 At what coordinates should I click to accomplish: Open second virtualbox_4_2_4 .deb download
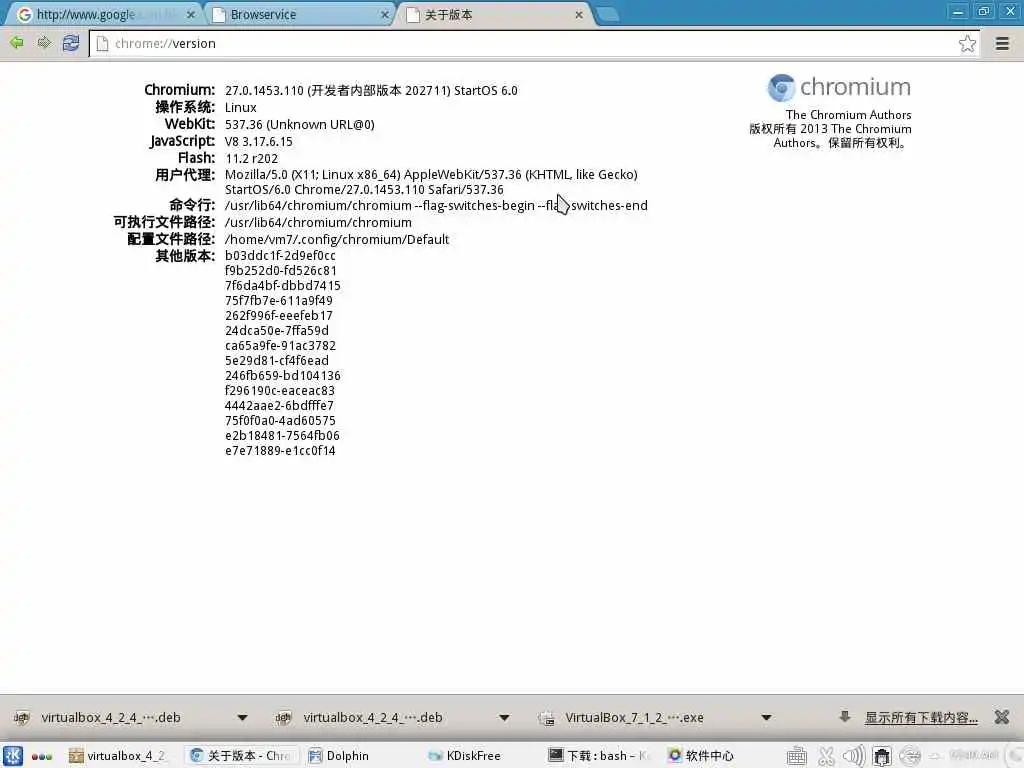tap(373, 718)
